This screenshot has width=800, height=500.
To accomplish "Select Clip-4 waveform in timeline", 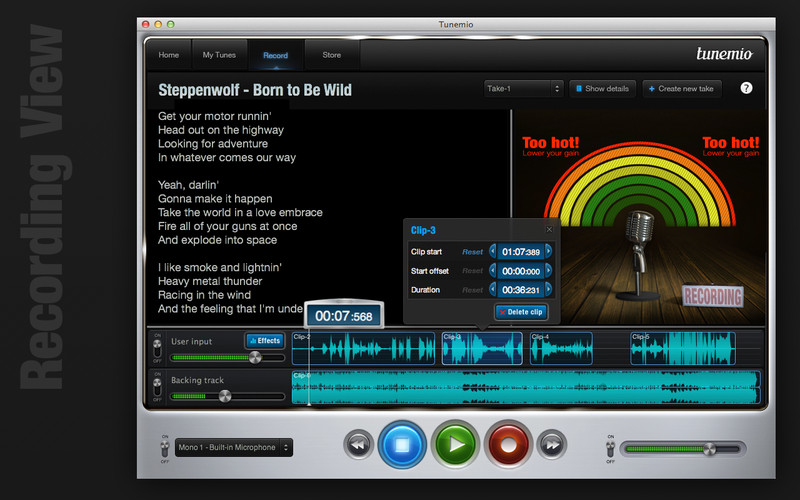I will point(561,348).
